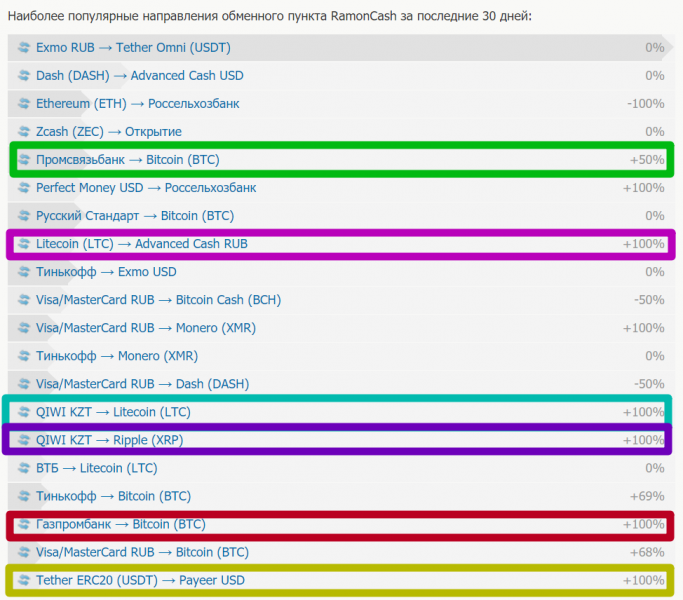
Task: Click exchange icon beside Zcash (ZEC) row
Action: click(x=24, y=132)
